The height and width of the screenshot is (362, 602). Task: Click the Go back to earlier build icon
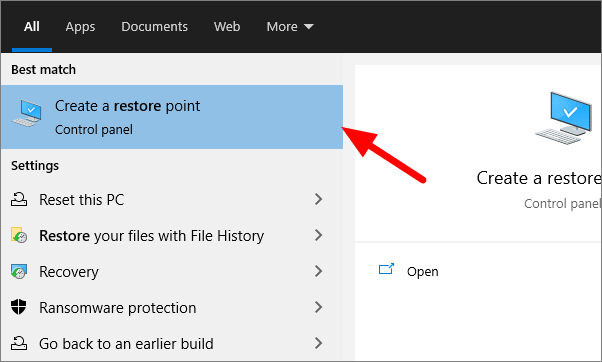(19, 343)
